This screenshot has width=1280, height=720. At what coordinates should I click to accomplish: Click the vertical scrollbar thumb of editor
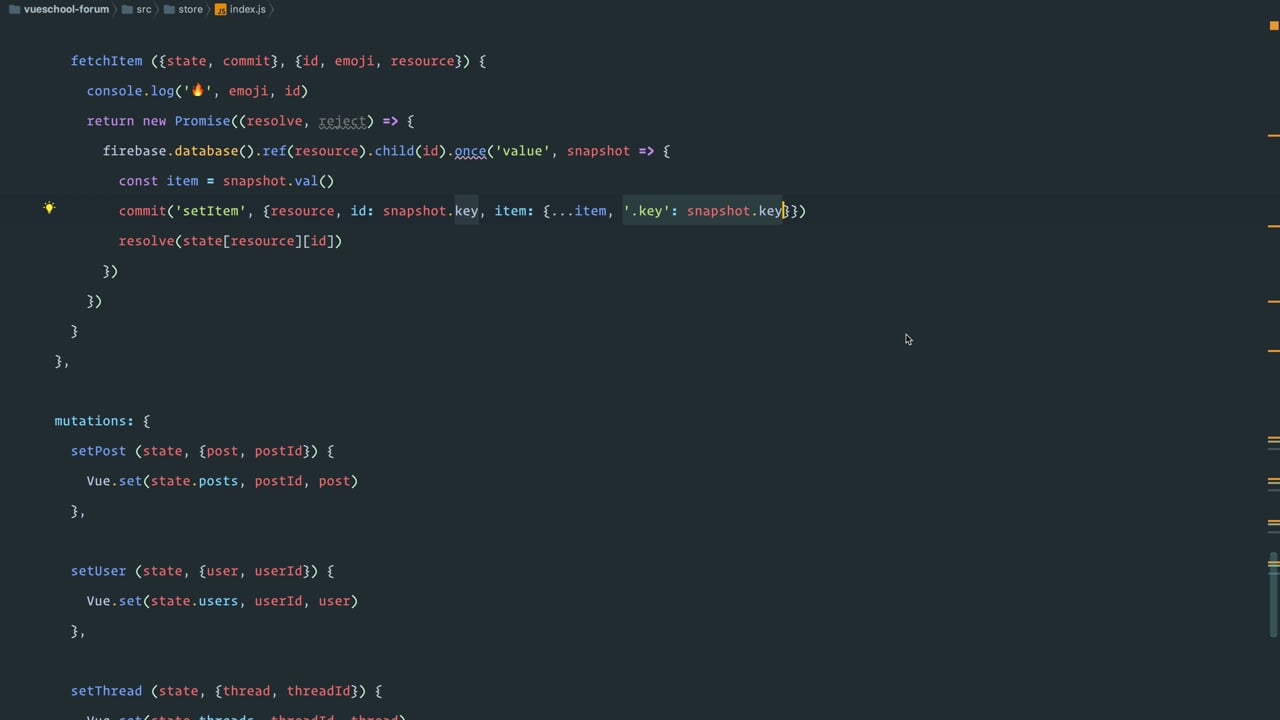(1274, 594)
